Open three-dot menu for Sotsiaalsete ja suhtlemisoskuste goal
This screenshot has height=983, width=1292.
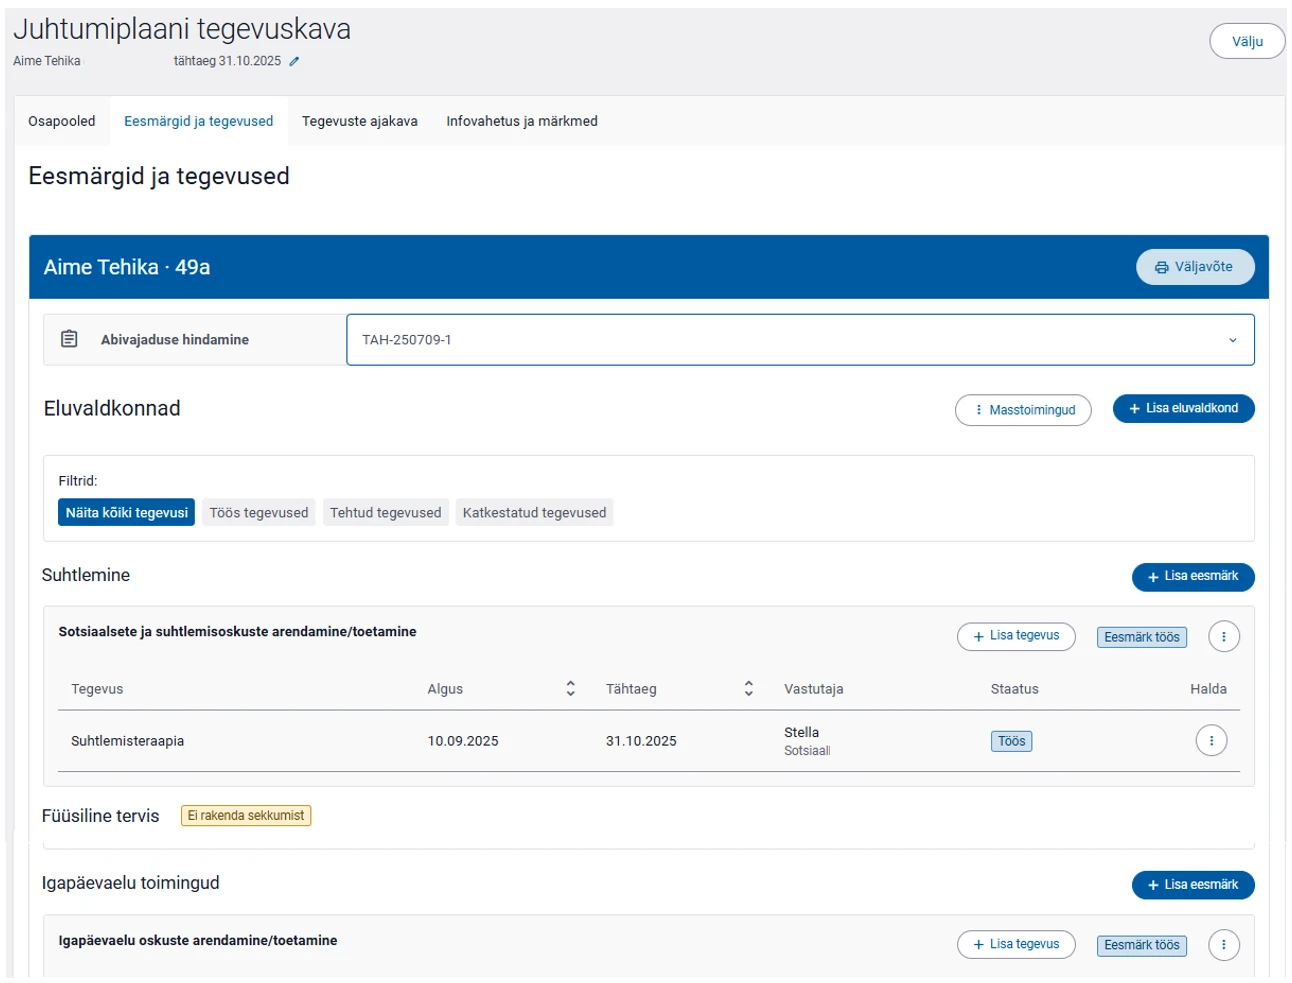tap(1223, 637)
